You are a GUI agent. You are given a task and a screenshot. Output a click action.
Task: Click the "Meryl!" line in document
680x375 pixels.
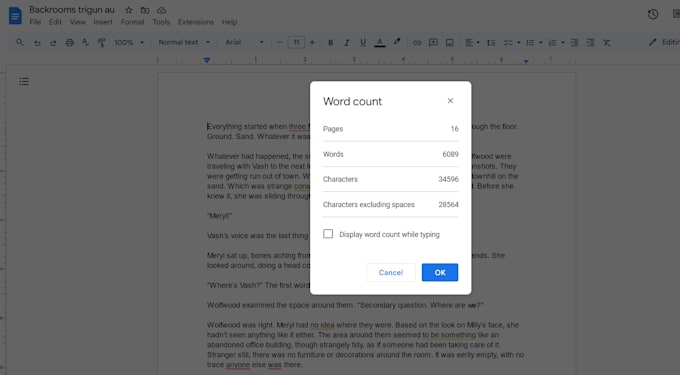(x=219, y=215)
